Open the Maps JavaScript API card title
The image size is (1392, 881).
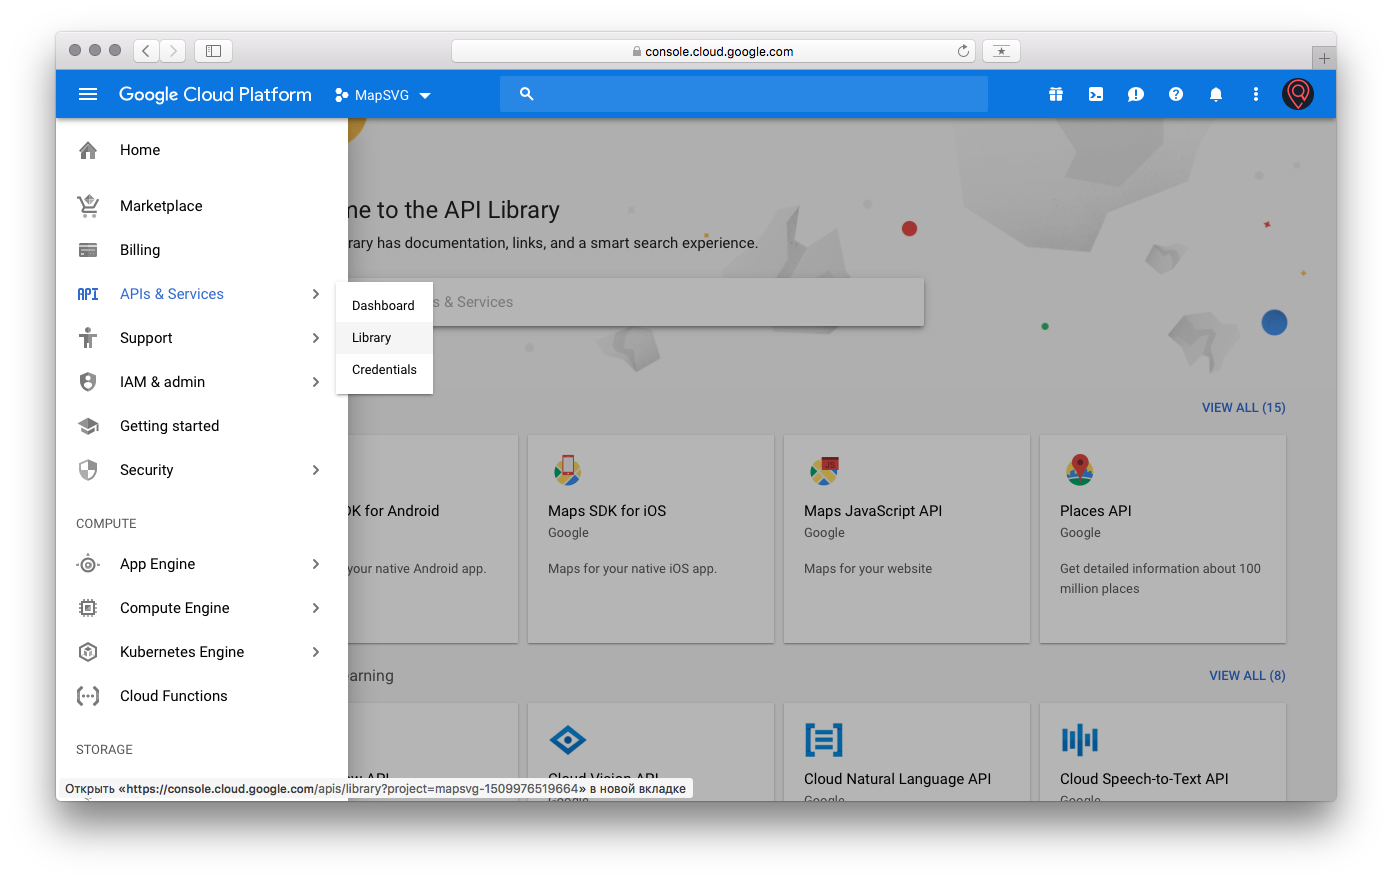(x=873, y=511)
